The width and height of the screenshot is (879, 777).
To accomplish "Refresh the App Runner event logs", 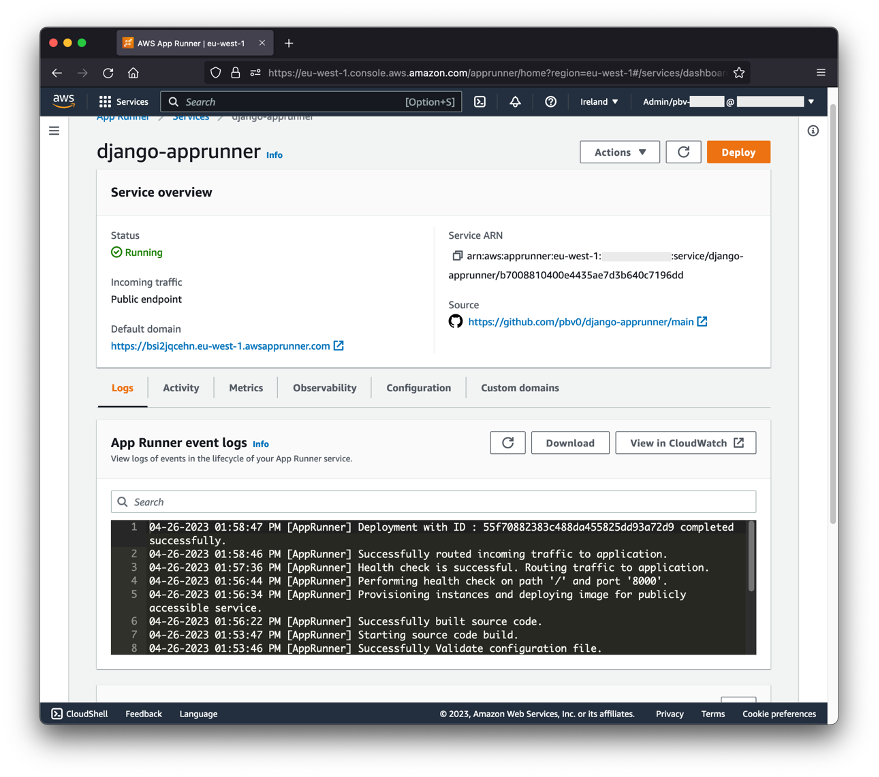I will pyautogui.click(x=508, y=442).
